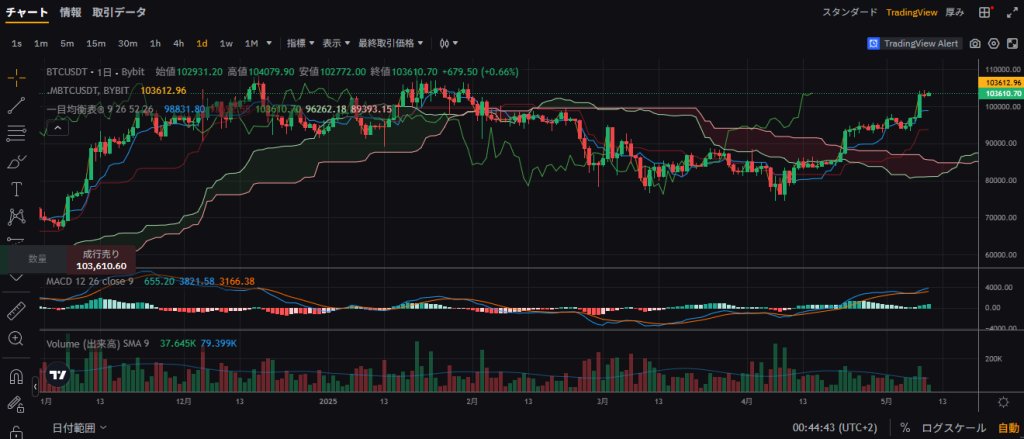Open chart settings hexagon icon
Screen dimensions: 1024x439
pos(994,43)
